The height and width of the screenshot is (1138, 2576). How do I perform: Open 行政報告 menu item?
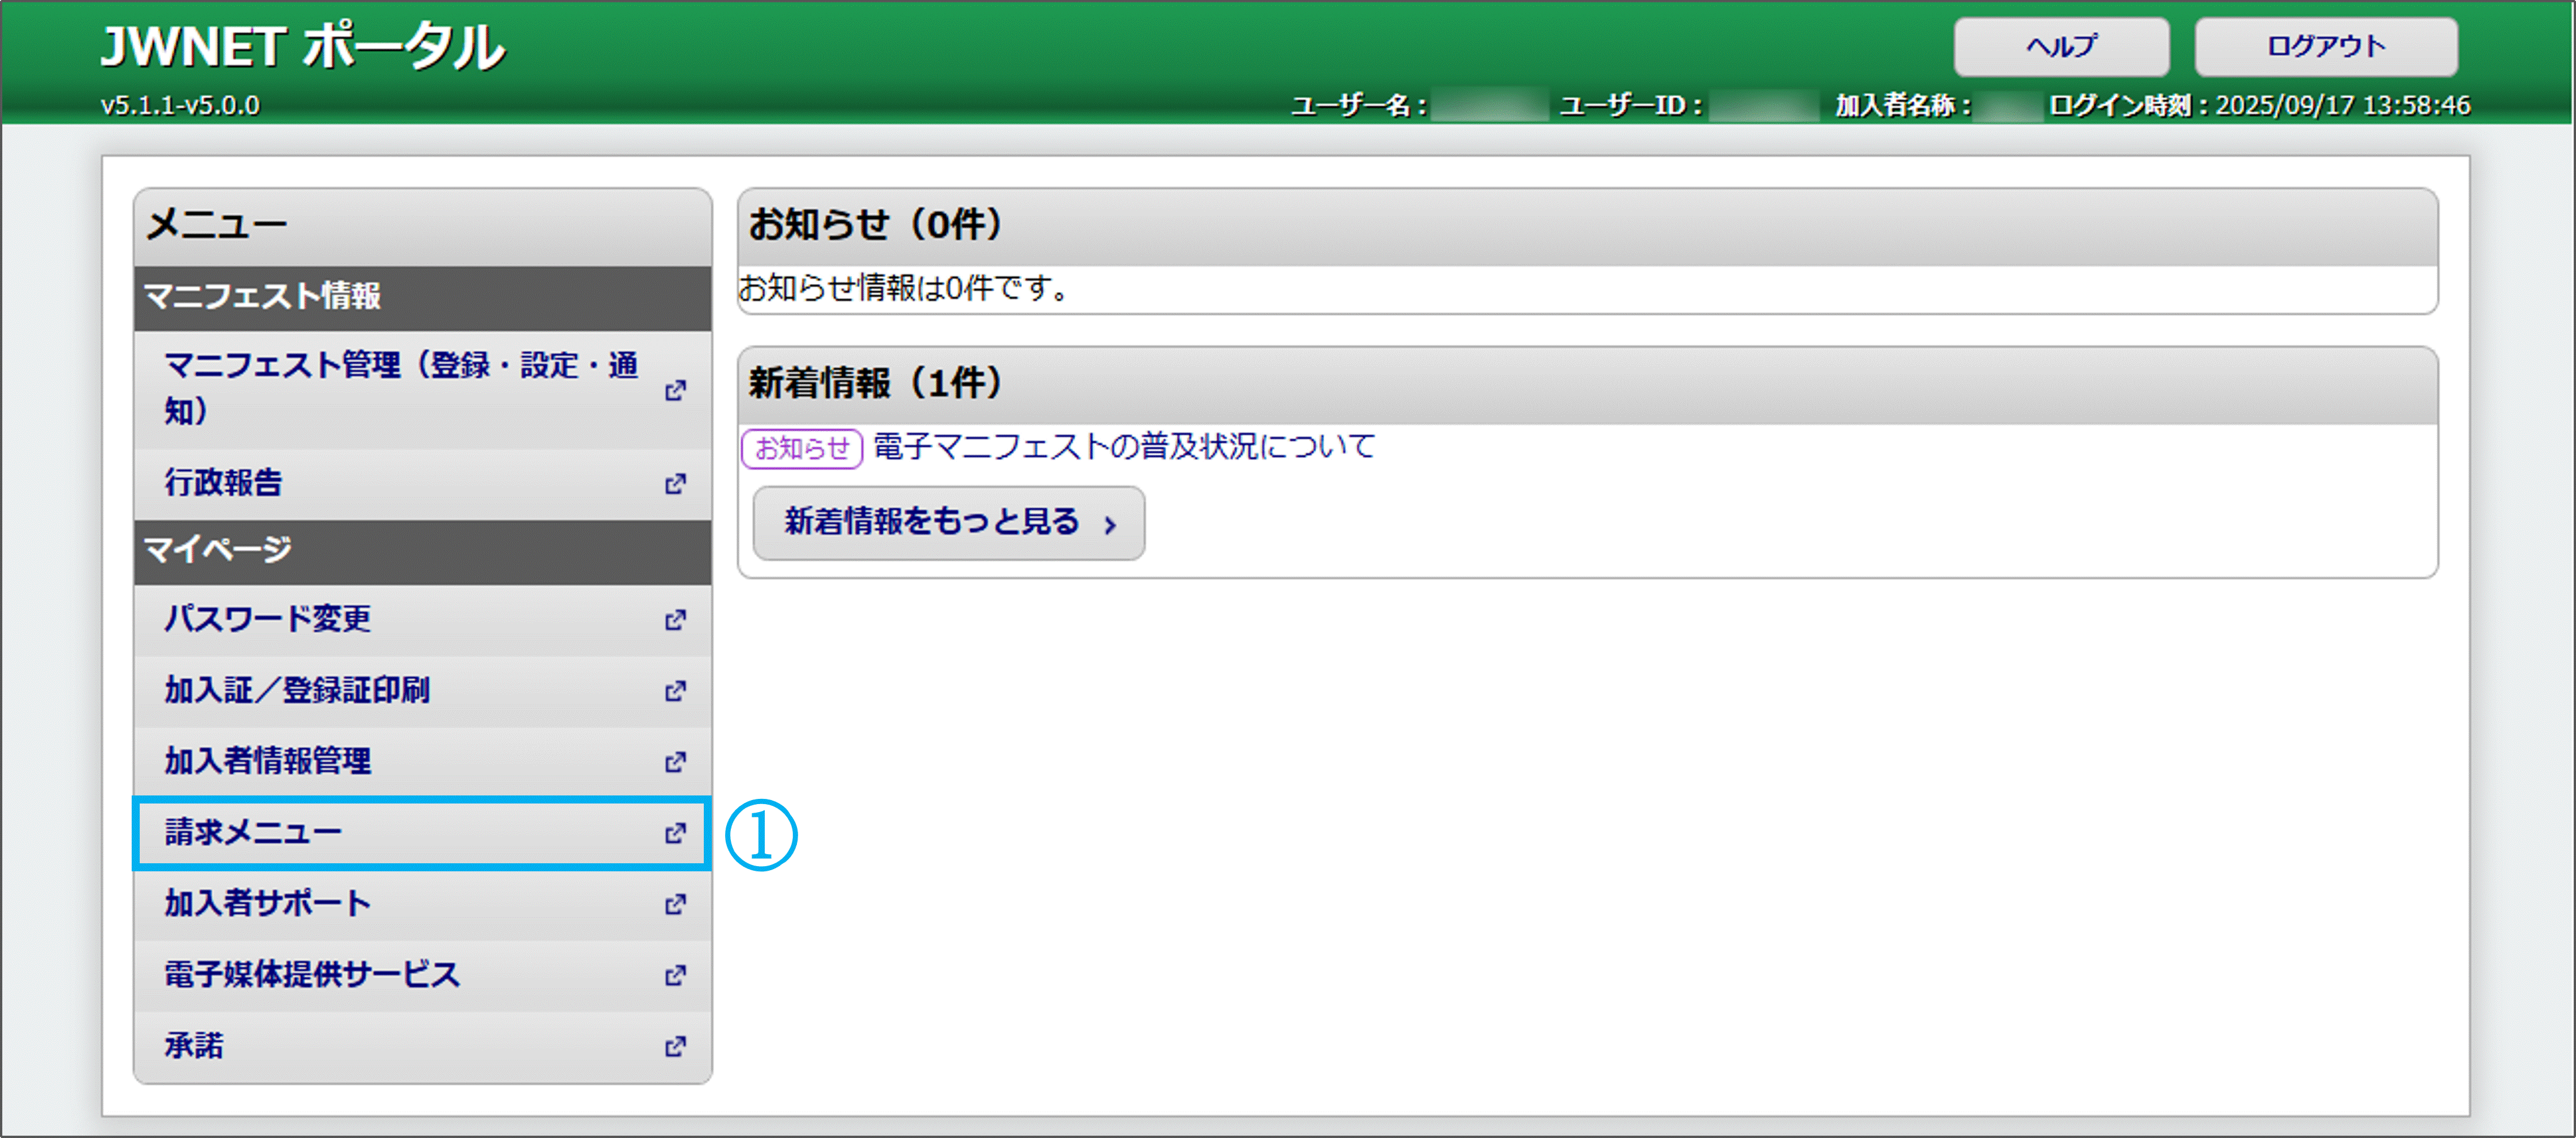tap(224, 483)
